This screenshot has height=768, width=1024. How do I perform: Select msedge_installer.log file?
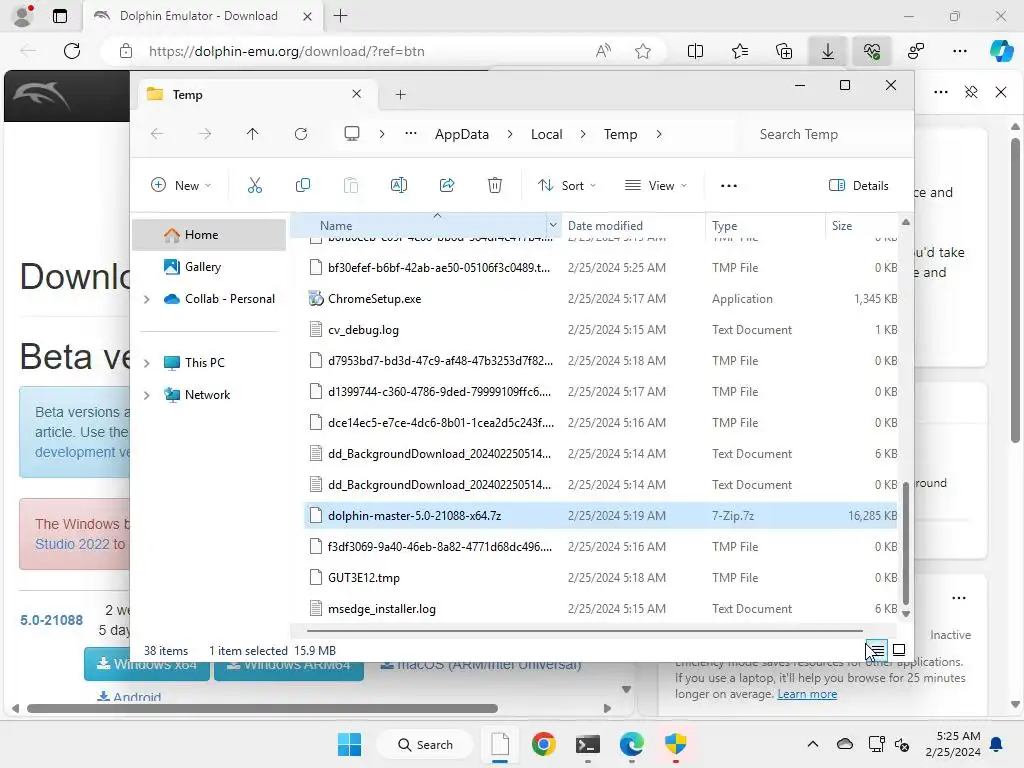click(x=601, y=609)
